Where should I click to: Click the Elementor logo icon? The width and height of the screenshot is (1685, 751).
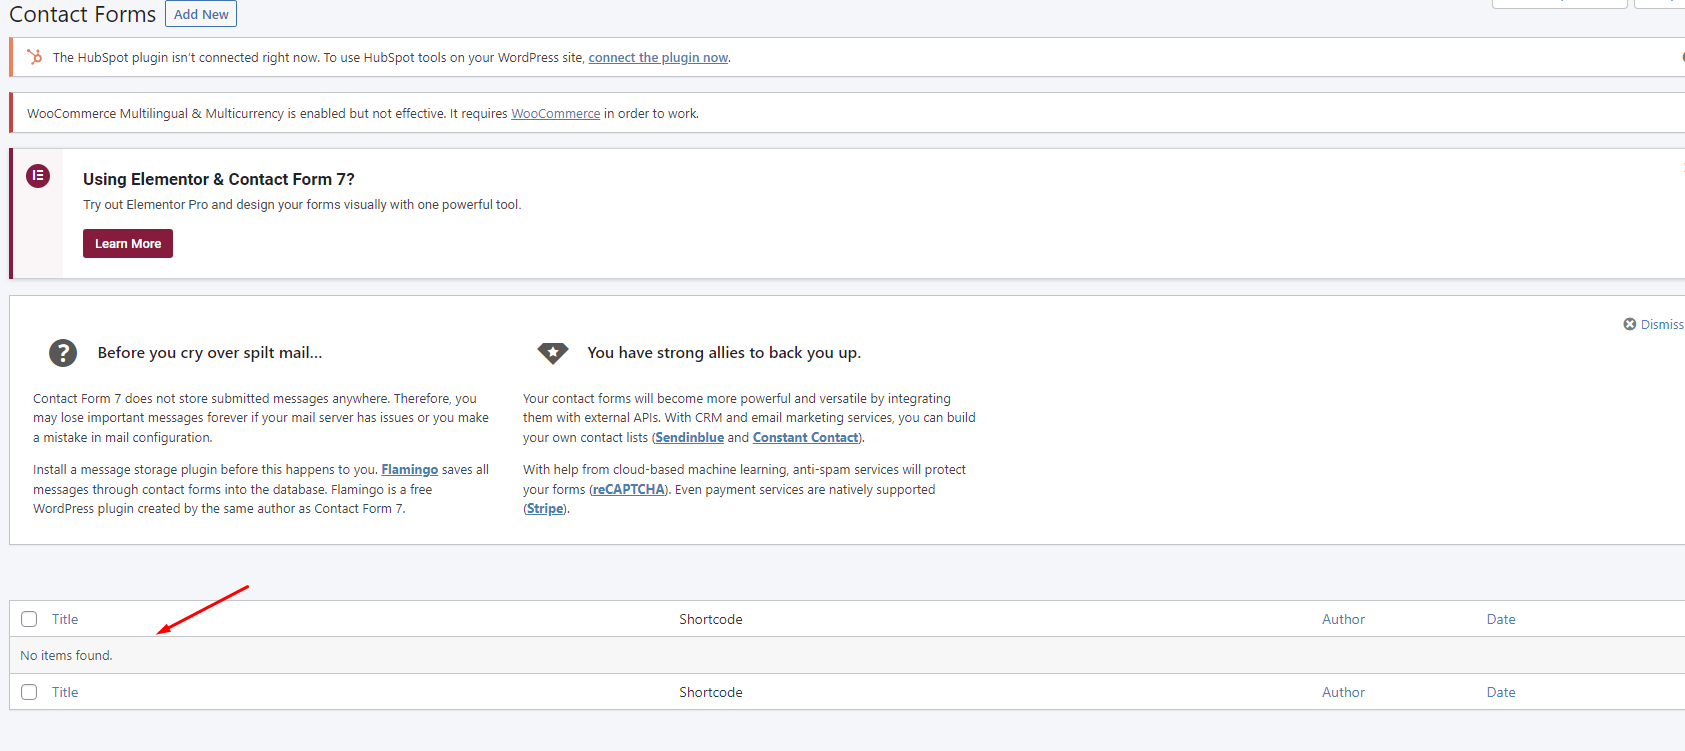38,176
